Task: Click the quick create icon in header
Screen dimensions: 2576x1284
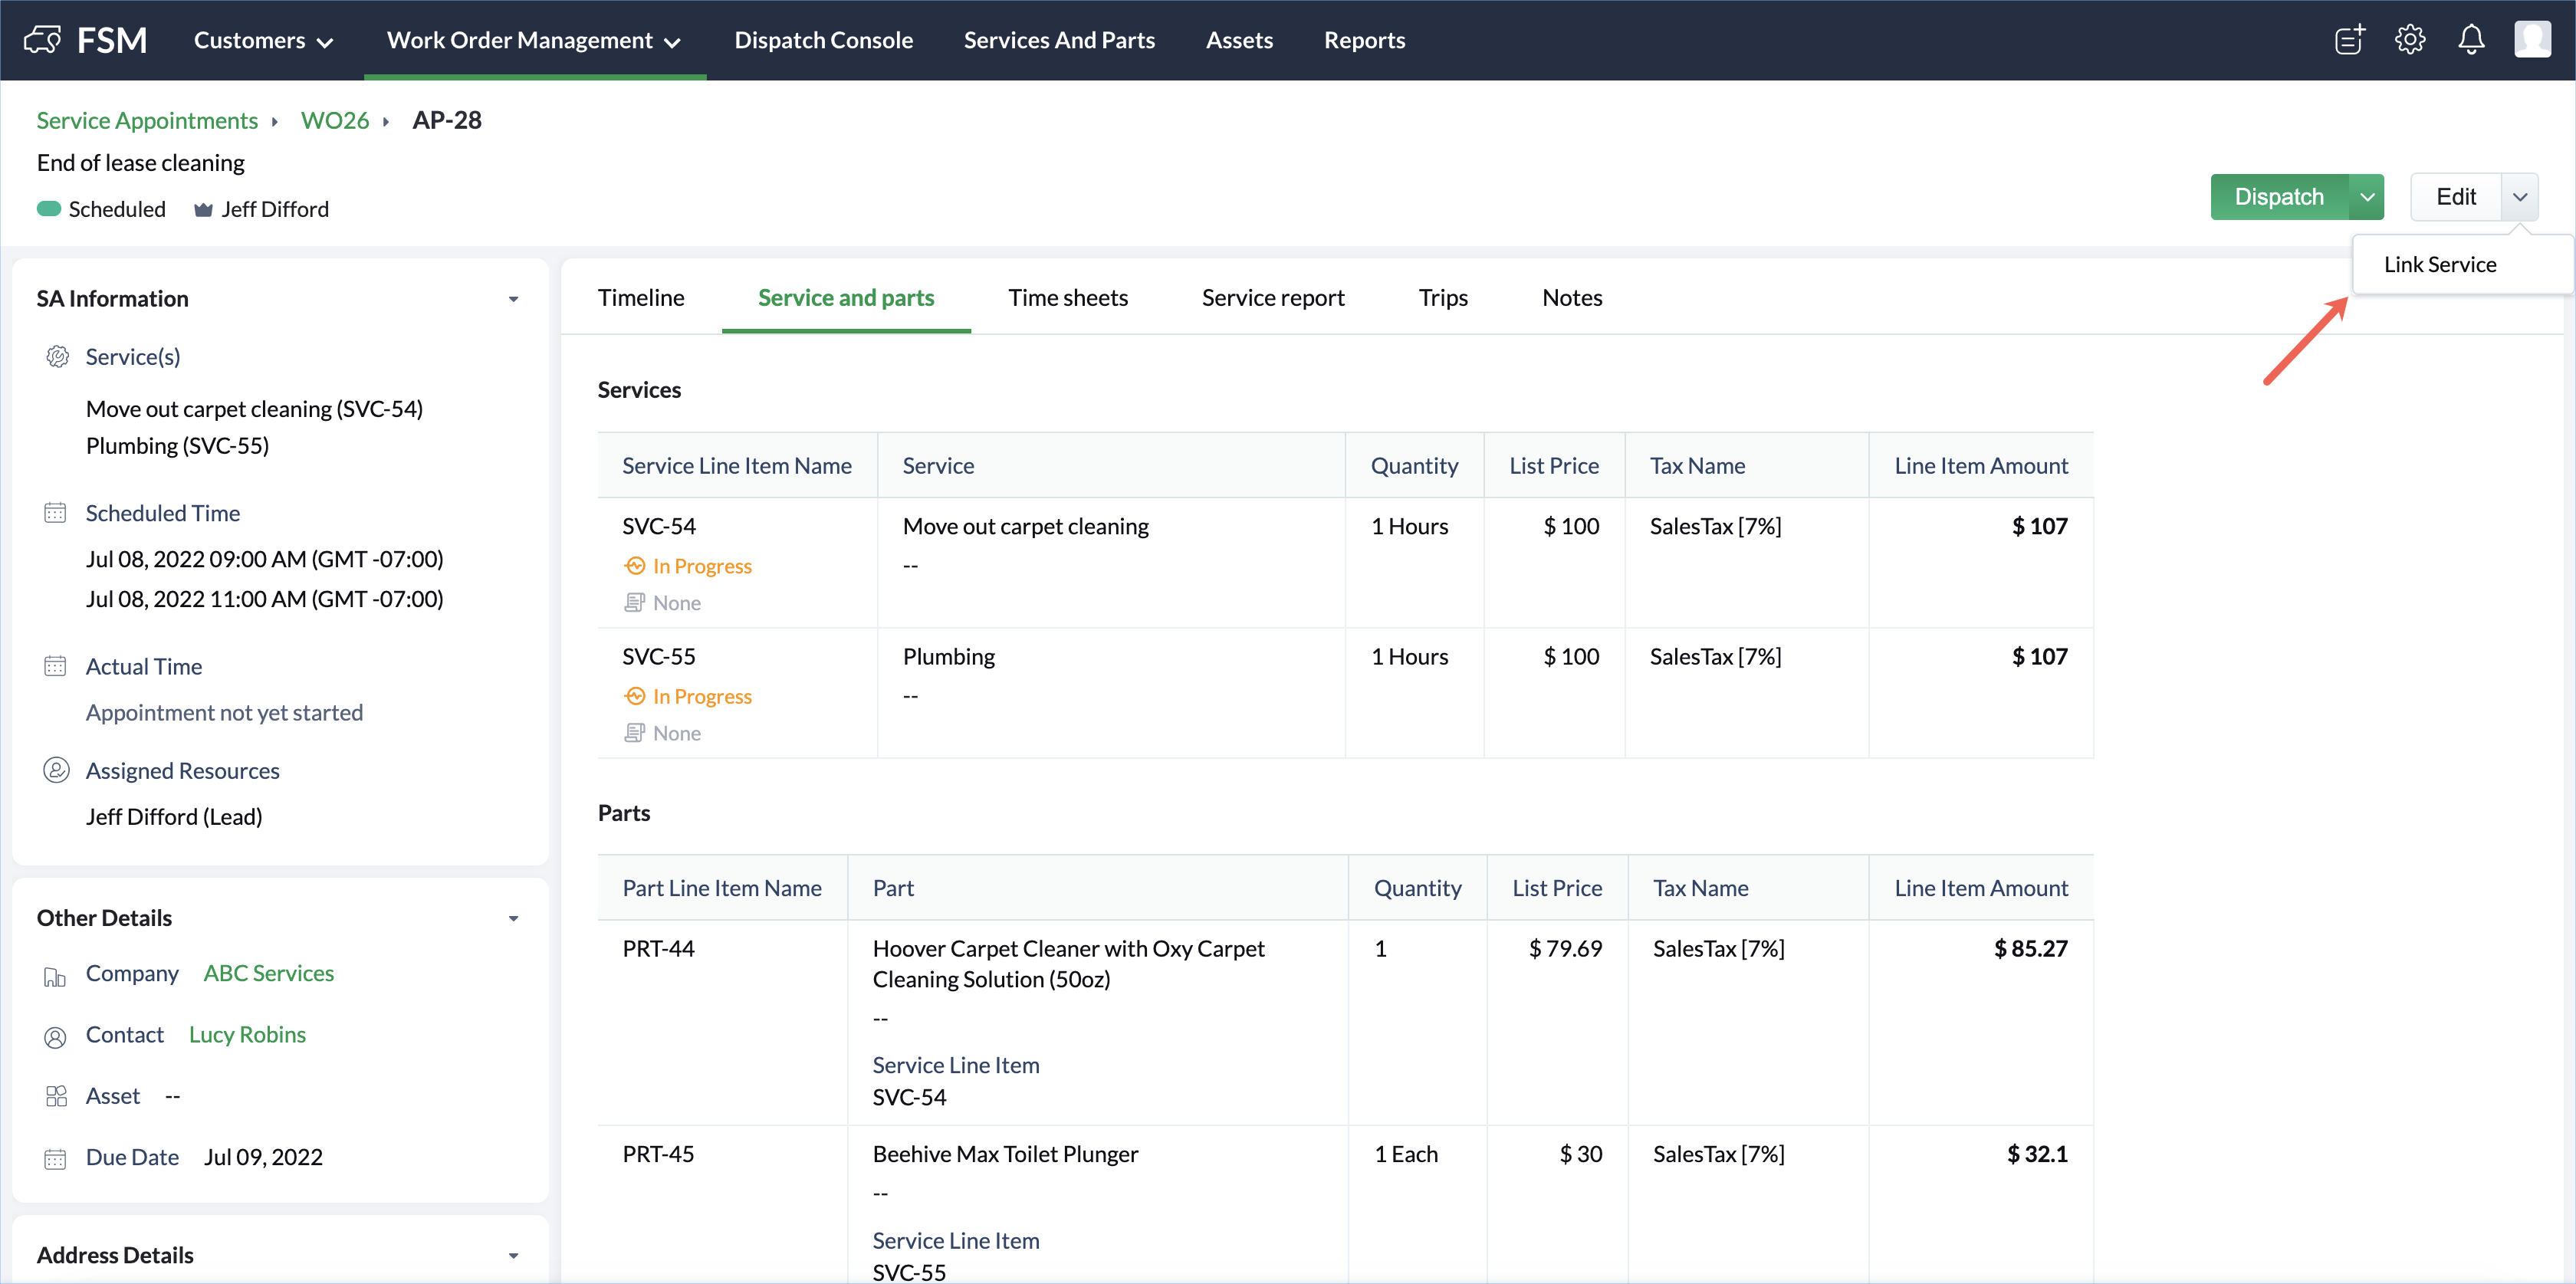Action: pyautogui.click(x=2349, y=40)
